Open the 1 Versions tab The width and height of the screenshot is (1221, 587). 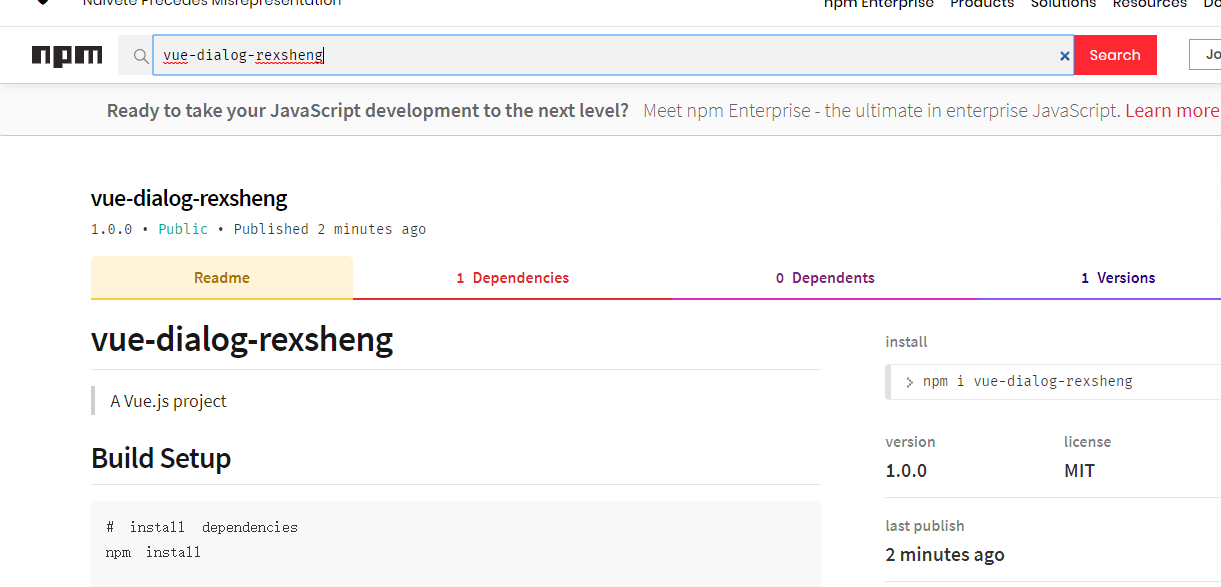point(1118,278)
